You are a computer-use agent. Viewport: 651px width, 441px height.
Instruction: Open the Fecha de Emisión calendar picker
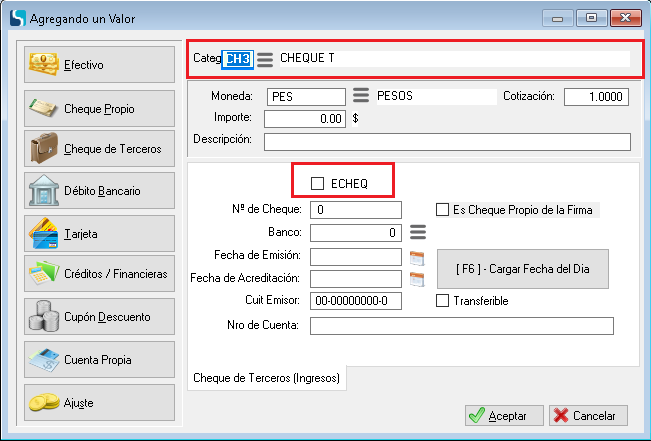pyautogui.click(x=417, y=257)
